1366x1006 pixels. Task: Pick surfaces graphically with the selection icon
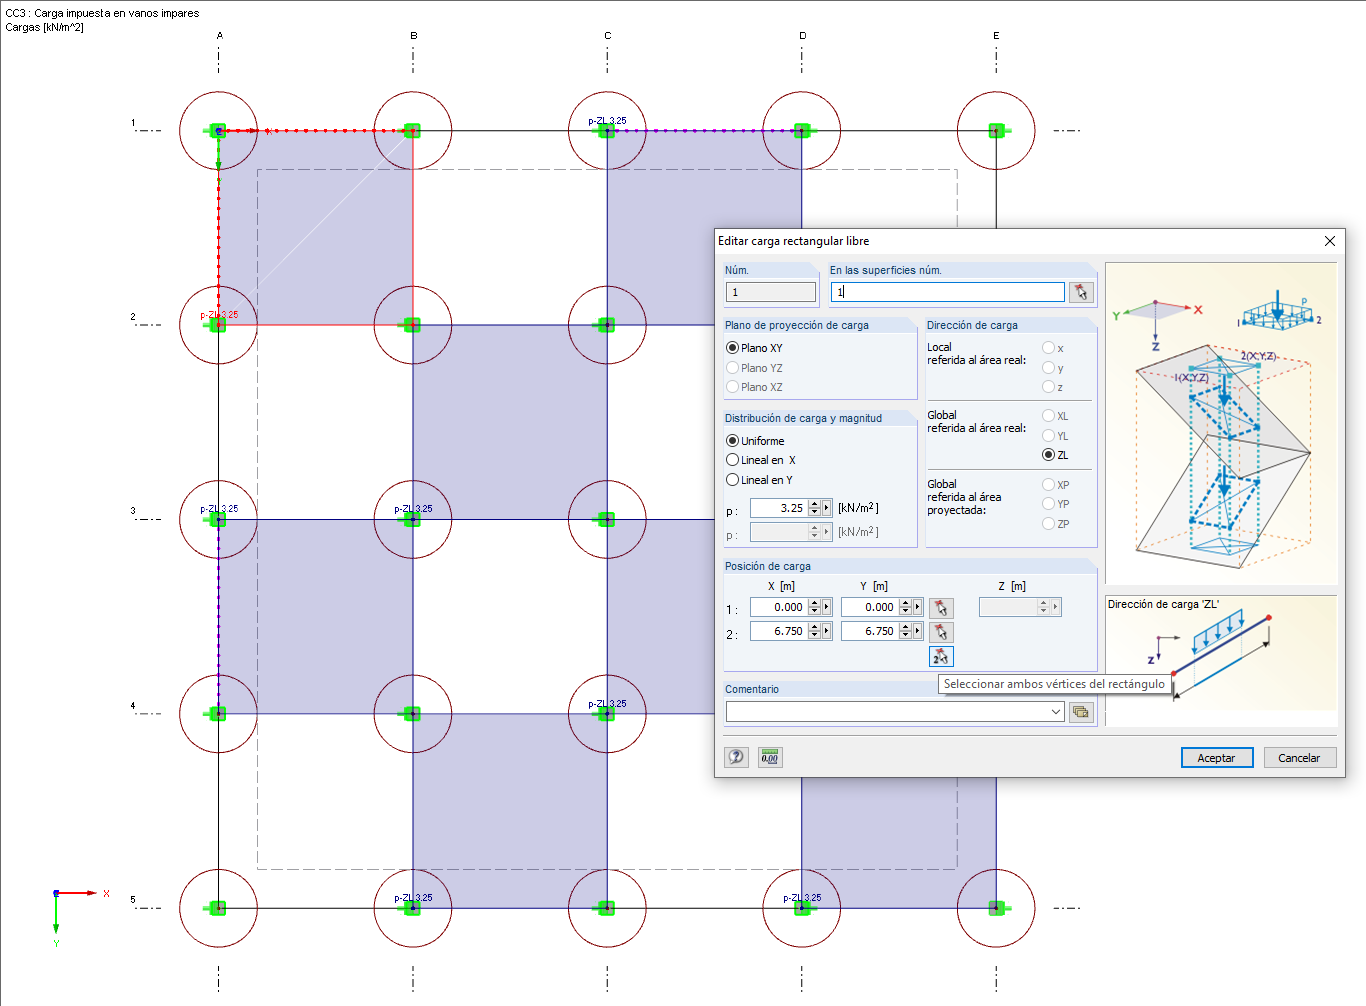[x=1081, y=292]
